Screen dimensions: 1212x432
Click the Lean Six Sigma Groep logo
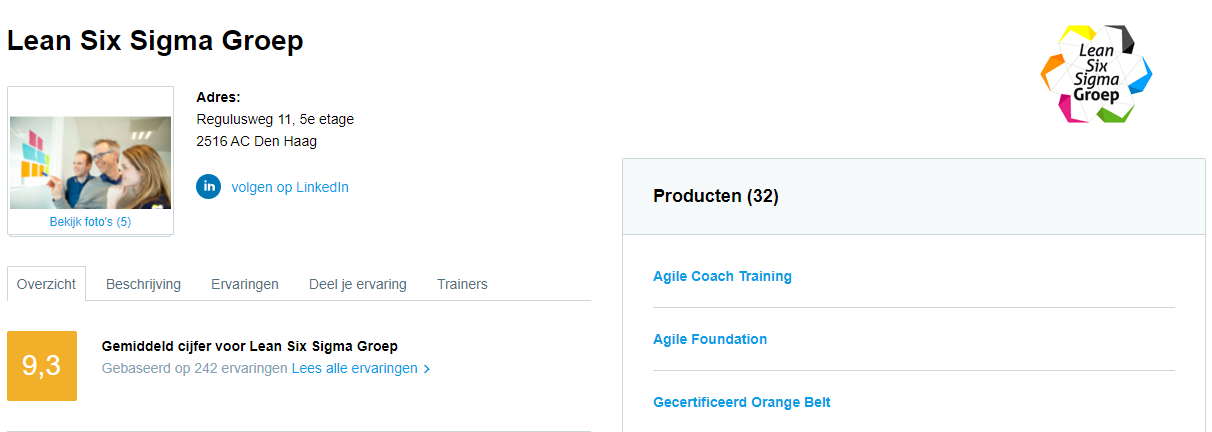pos(1096,74)
